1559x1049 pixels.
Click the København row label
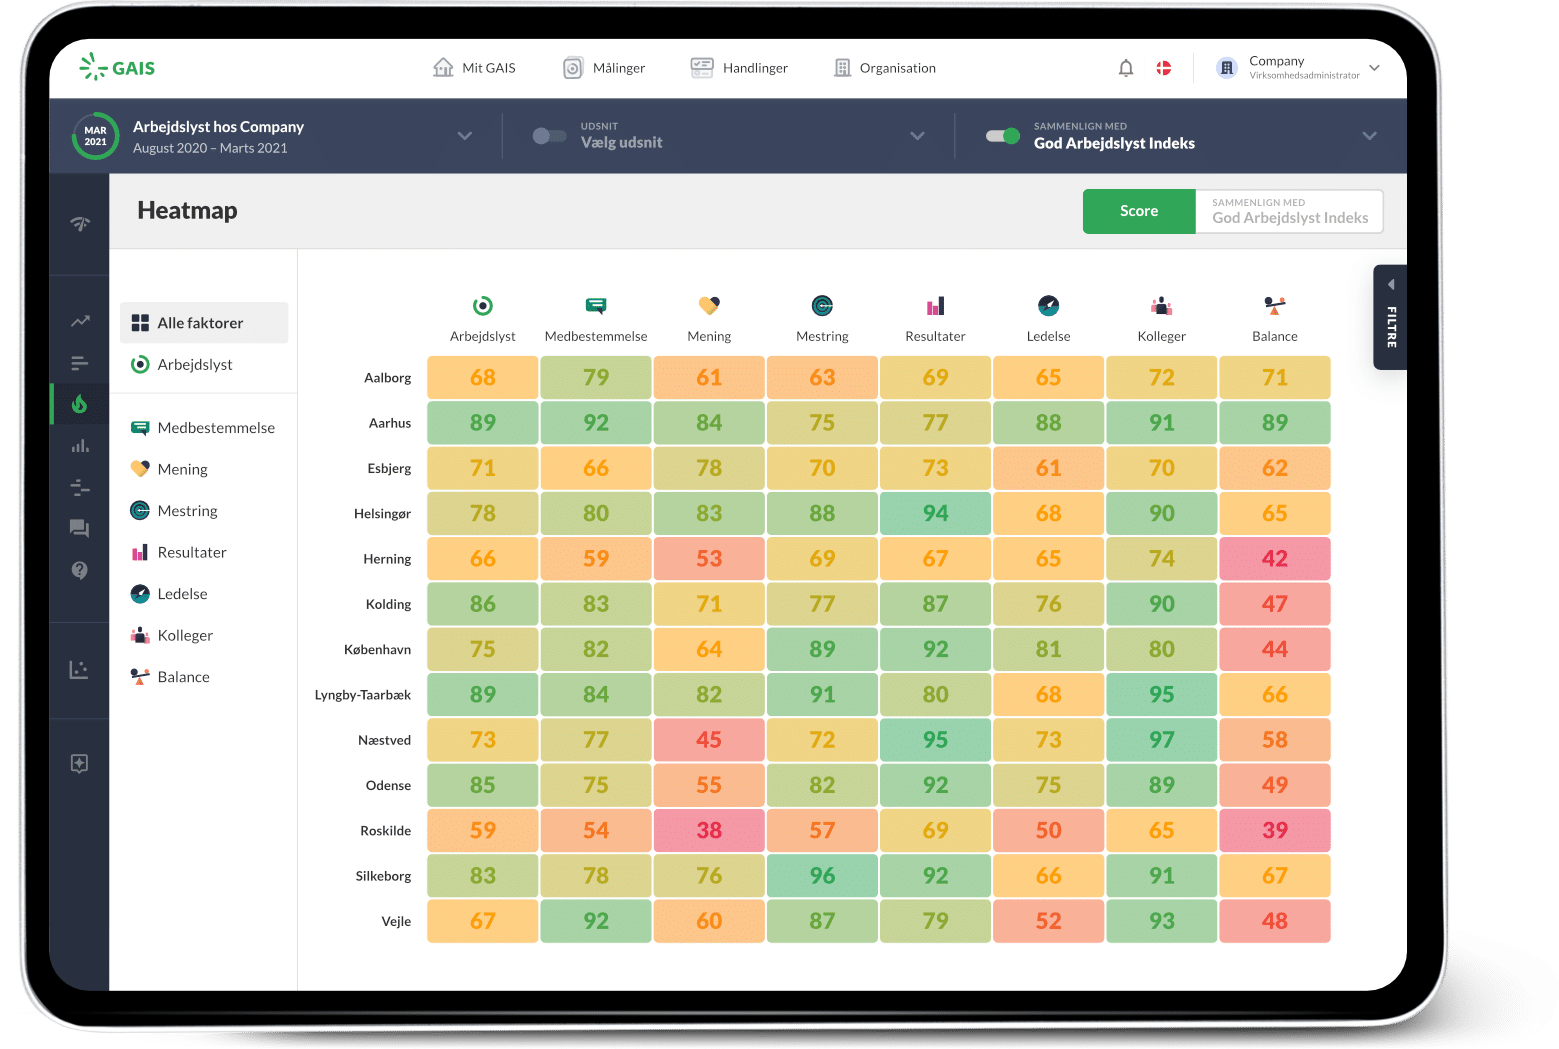point(377,649)
